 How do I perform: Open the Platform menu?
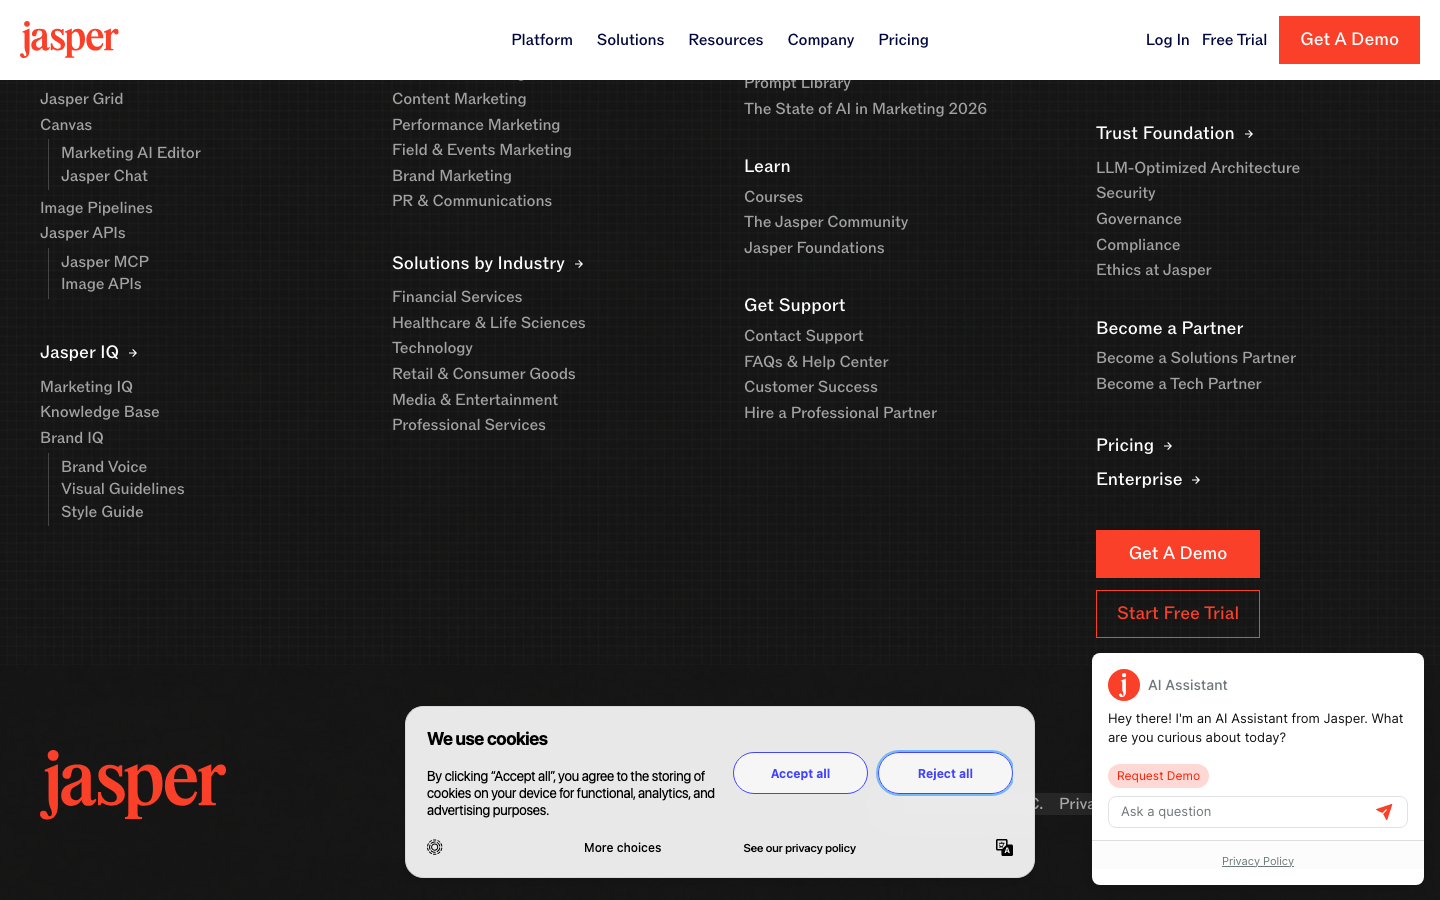[542, 40]
